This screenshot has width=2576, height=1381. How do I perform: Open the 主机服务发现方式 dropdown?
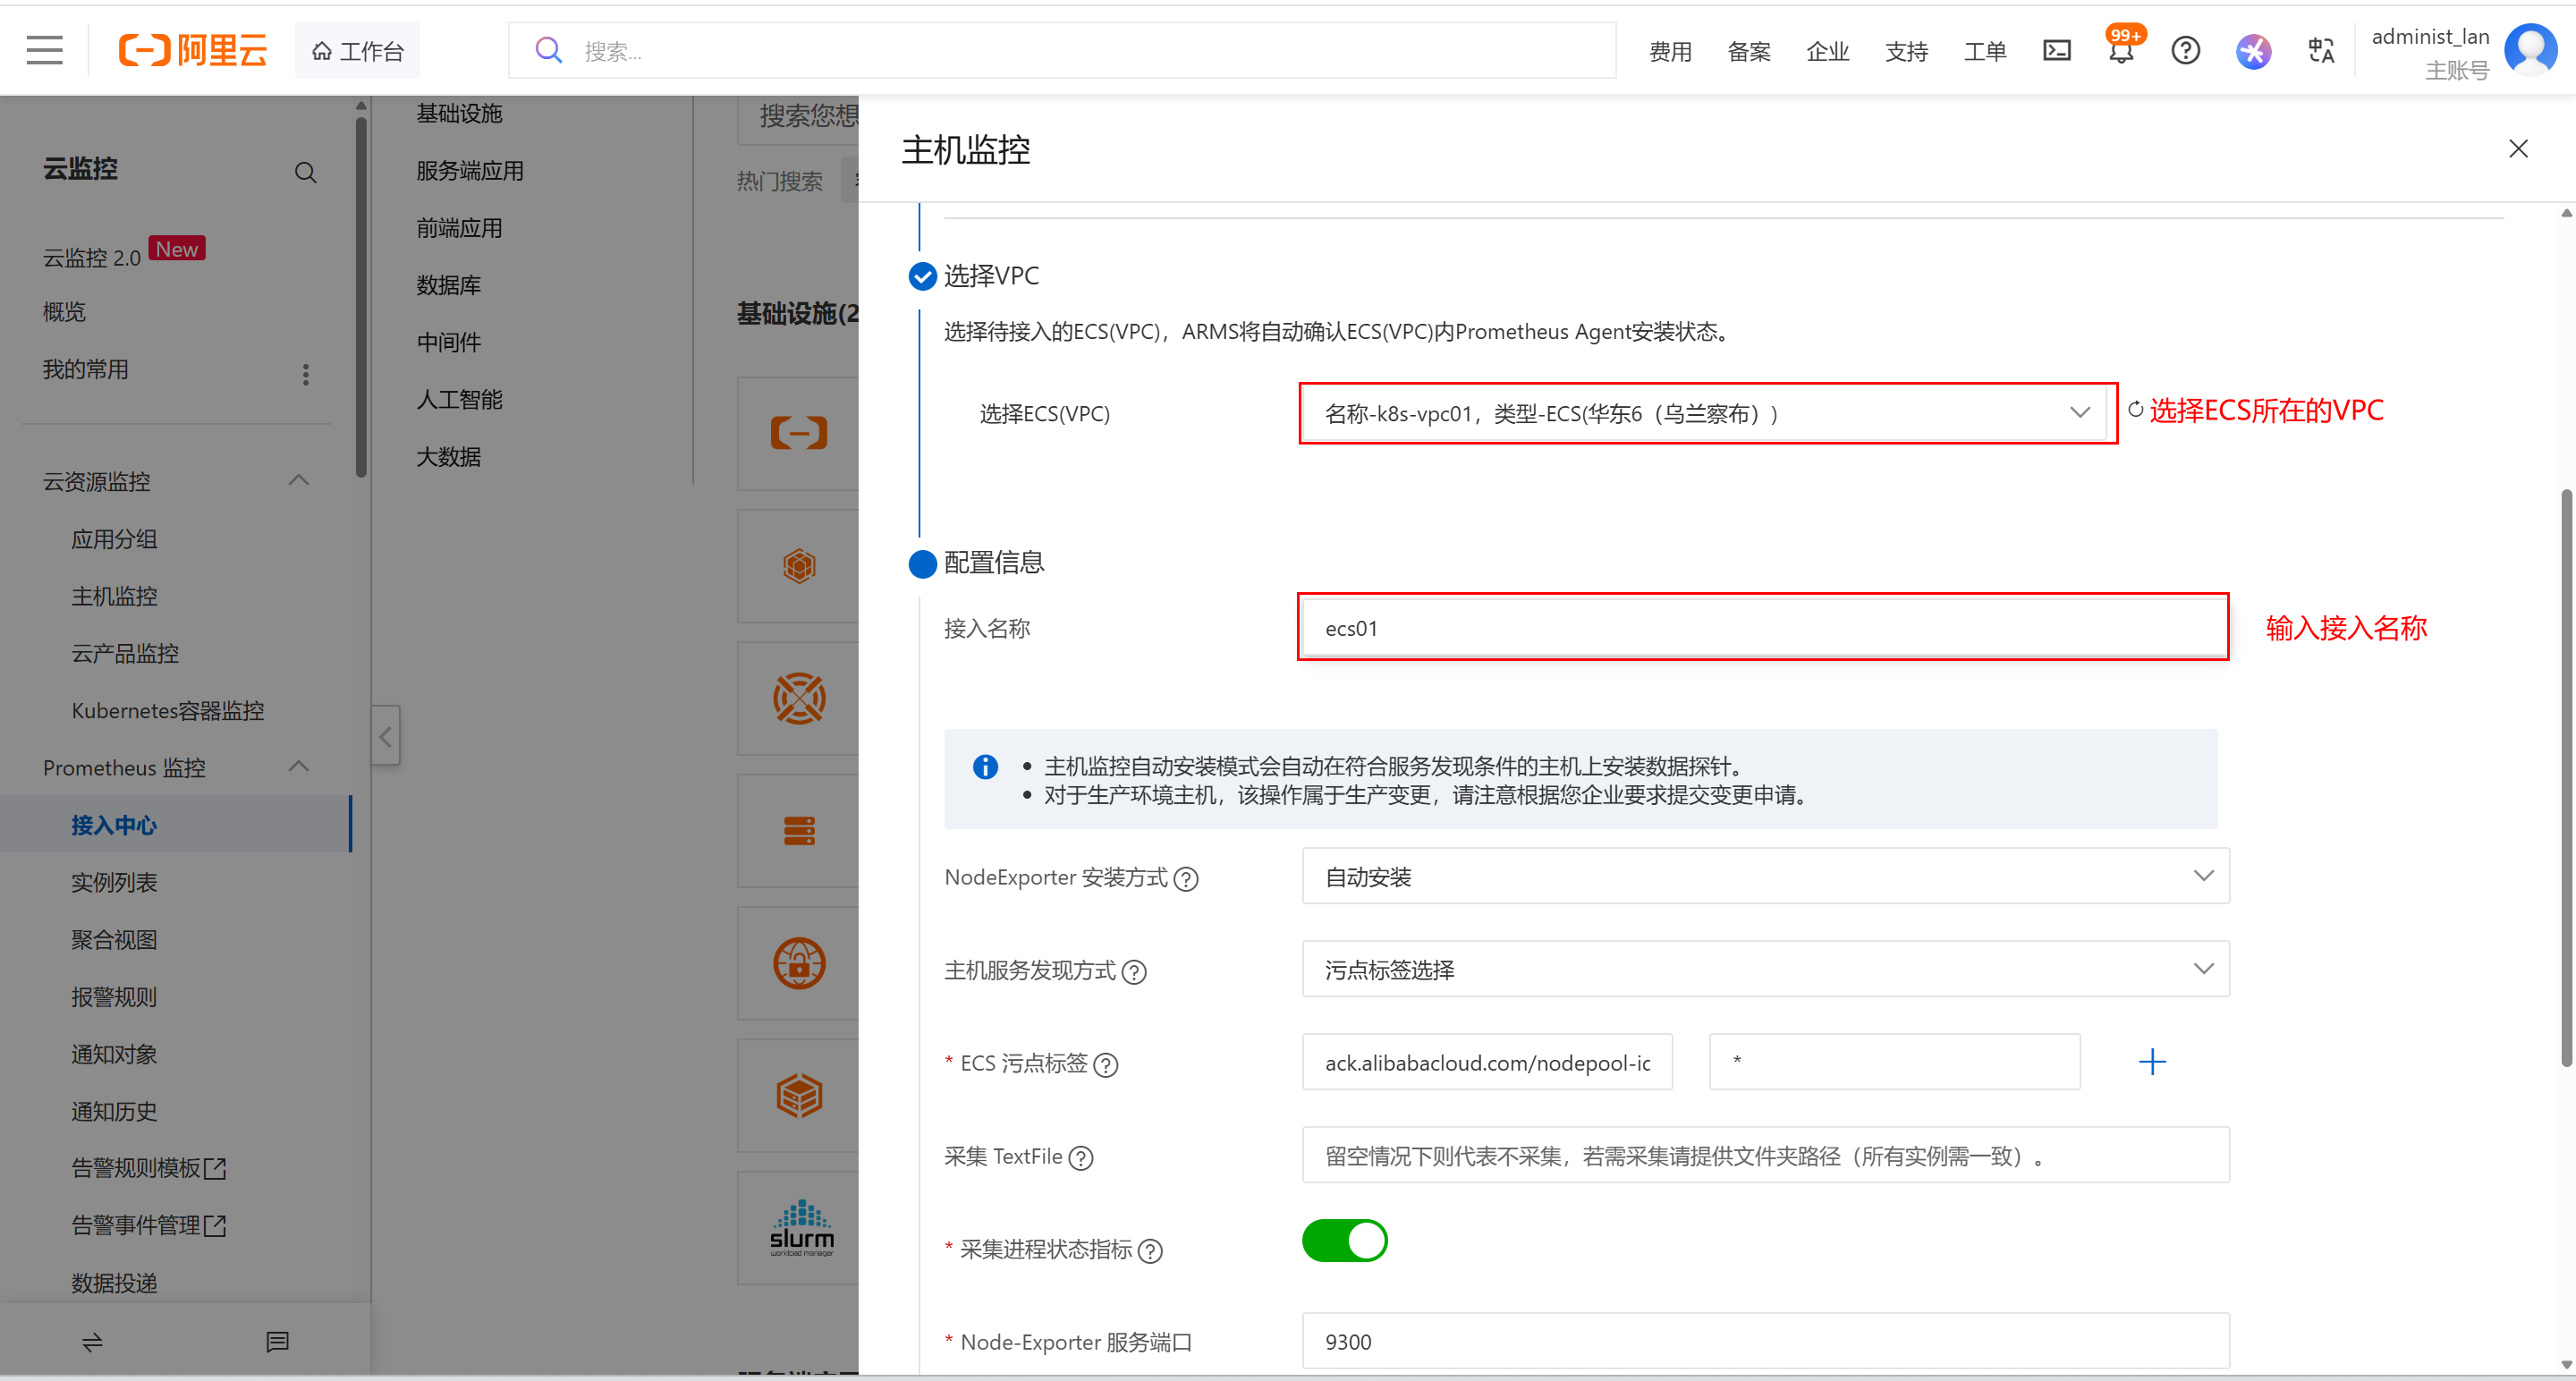tap(1765, 969)
